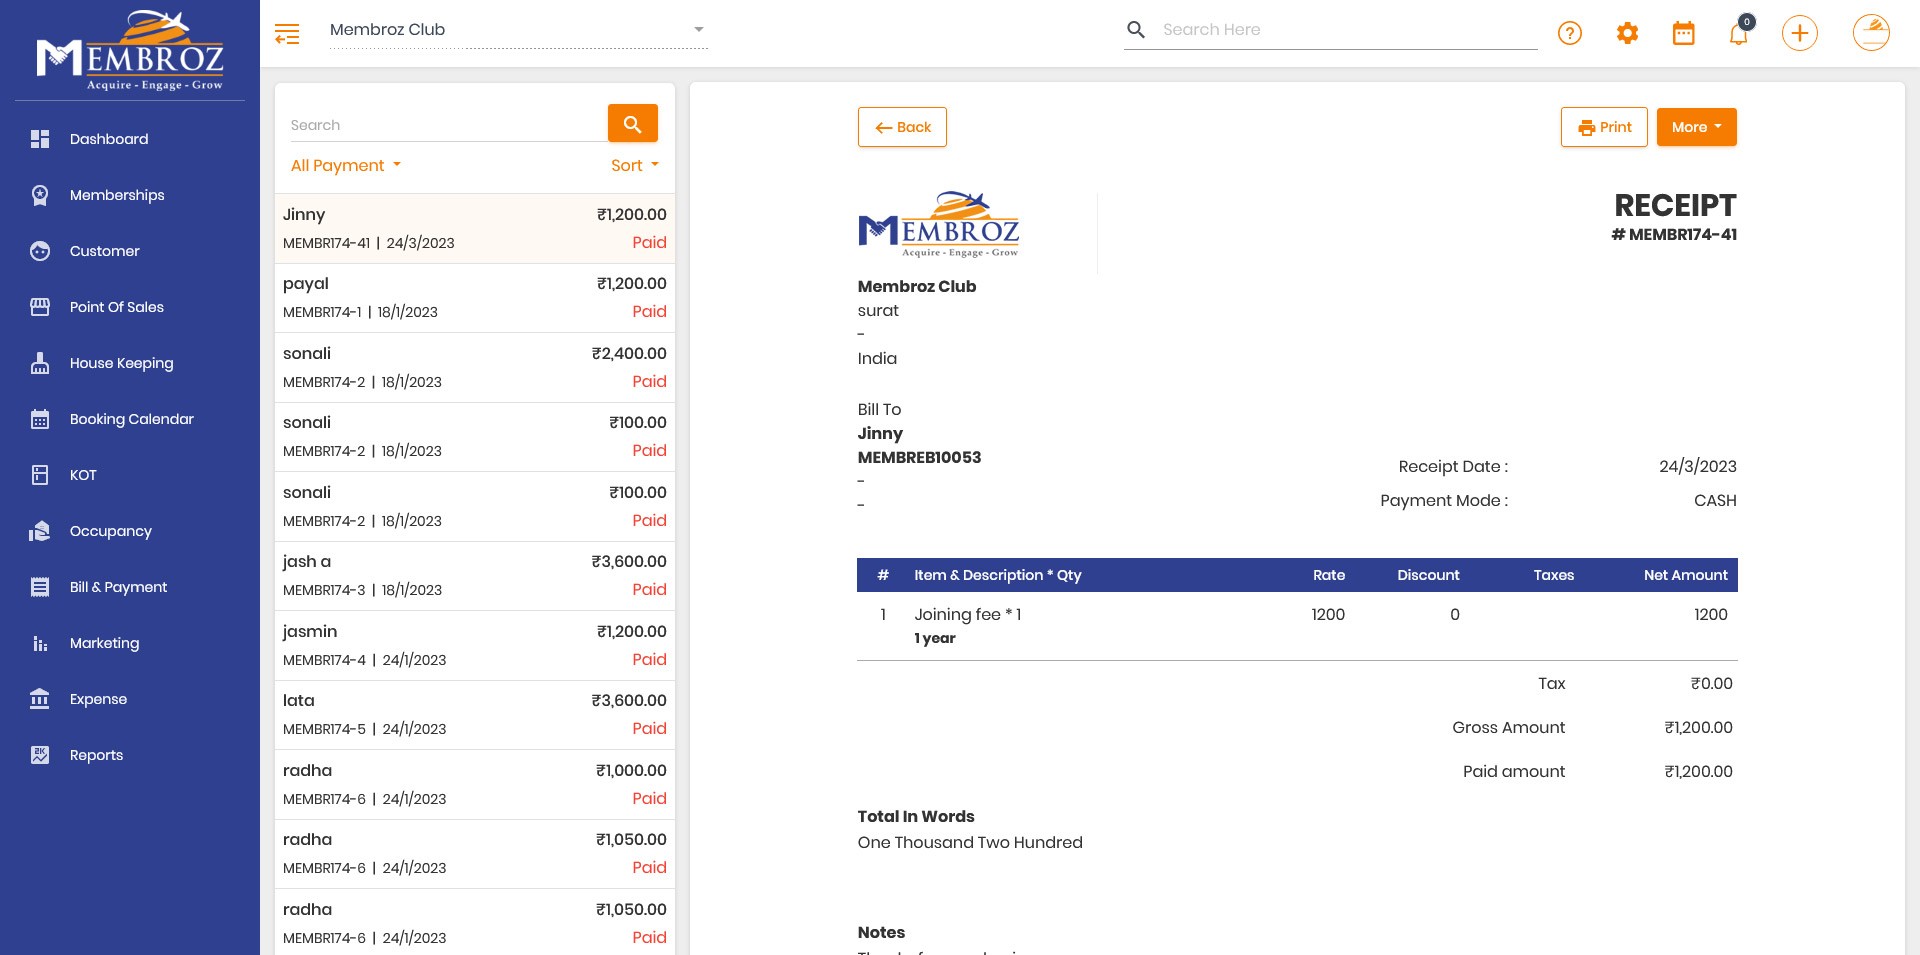Expand the Membroz Club branch dropdown

[519, 30]
